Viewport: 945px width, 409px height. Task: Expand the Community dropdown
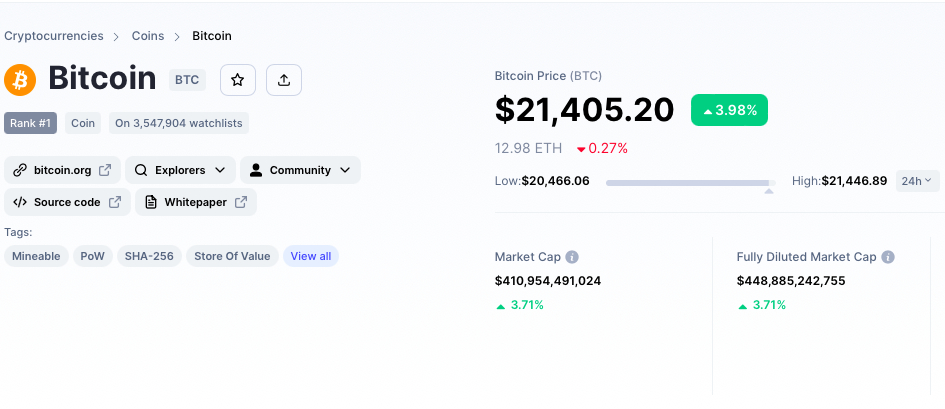tap(300, 170)
